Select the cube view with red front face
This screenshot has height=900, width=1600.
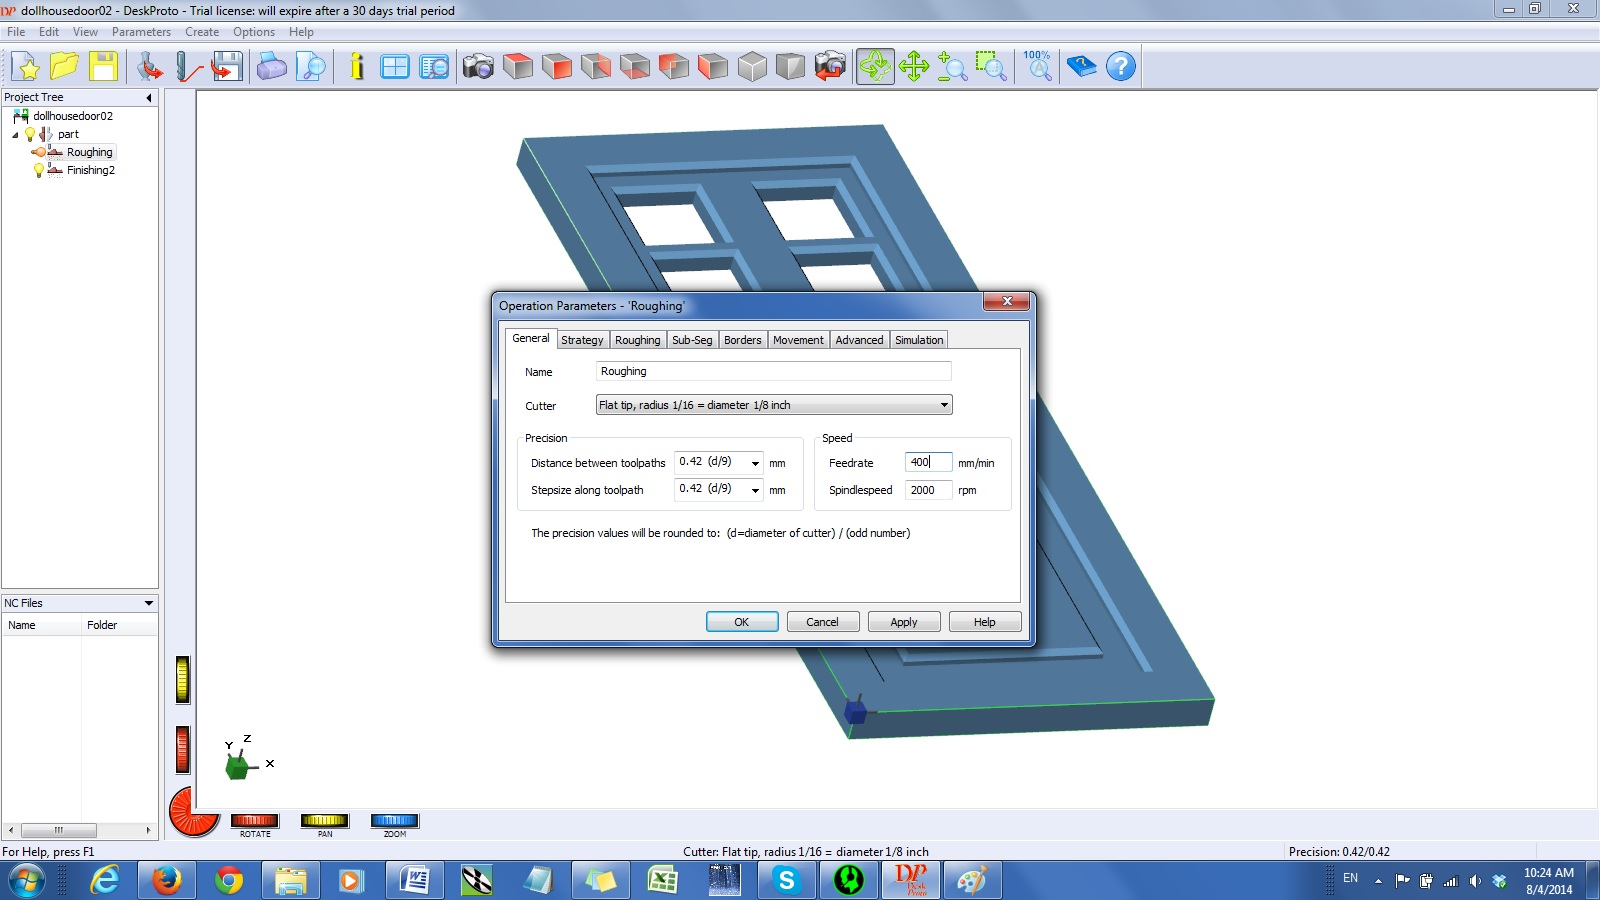(557, 67)
